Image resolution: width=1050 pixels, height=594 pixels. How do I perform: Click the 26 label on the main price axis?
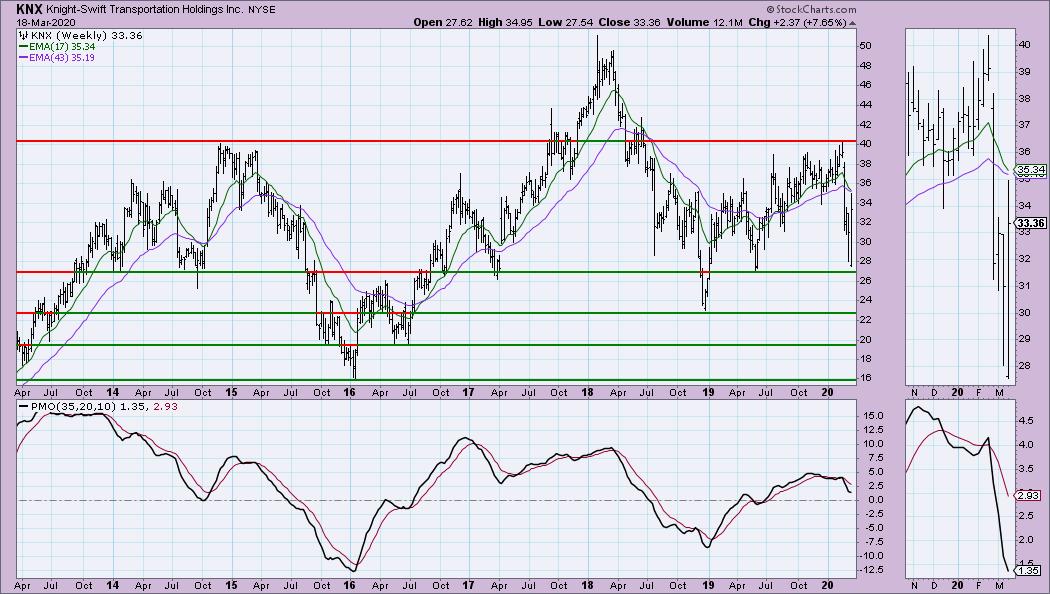[x=865, y=281]
